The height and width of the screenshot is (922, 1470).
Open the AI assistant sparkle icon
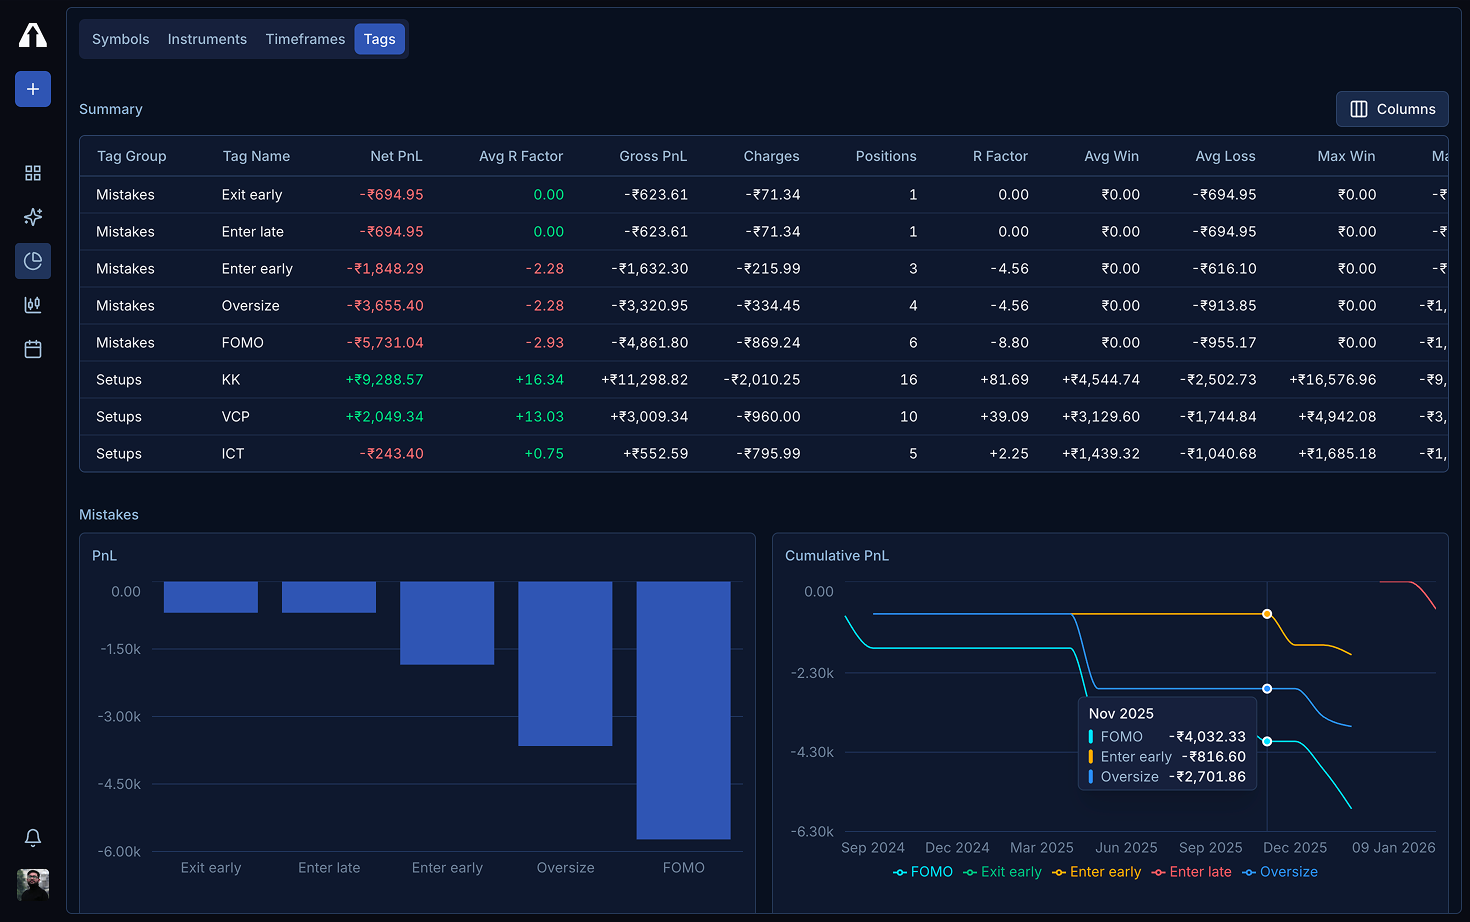(x=32, y=216)
